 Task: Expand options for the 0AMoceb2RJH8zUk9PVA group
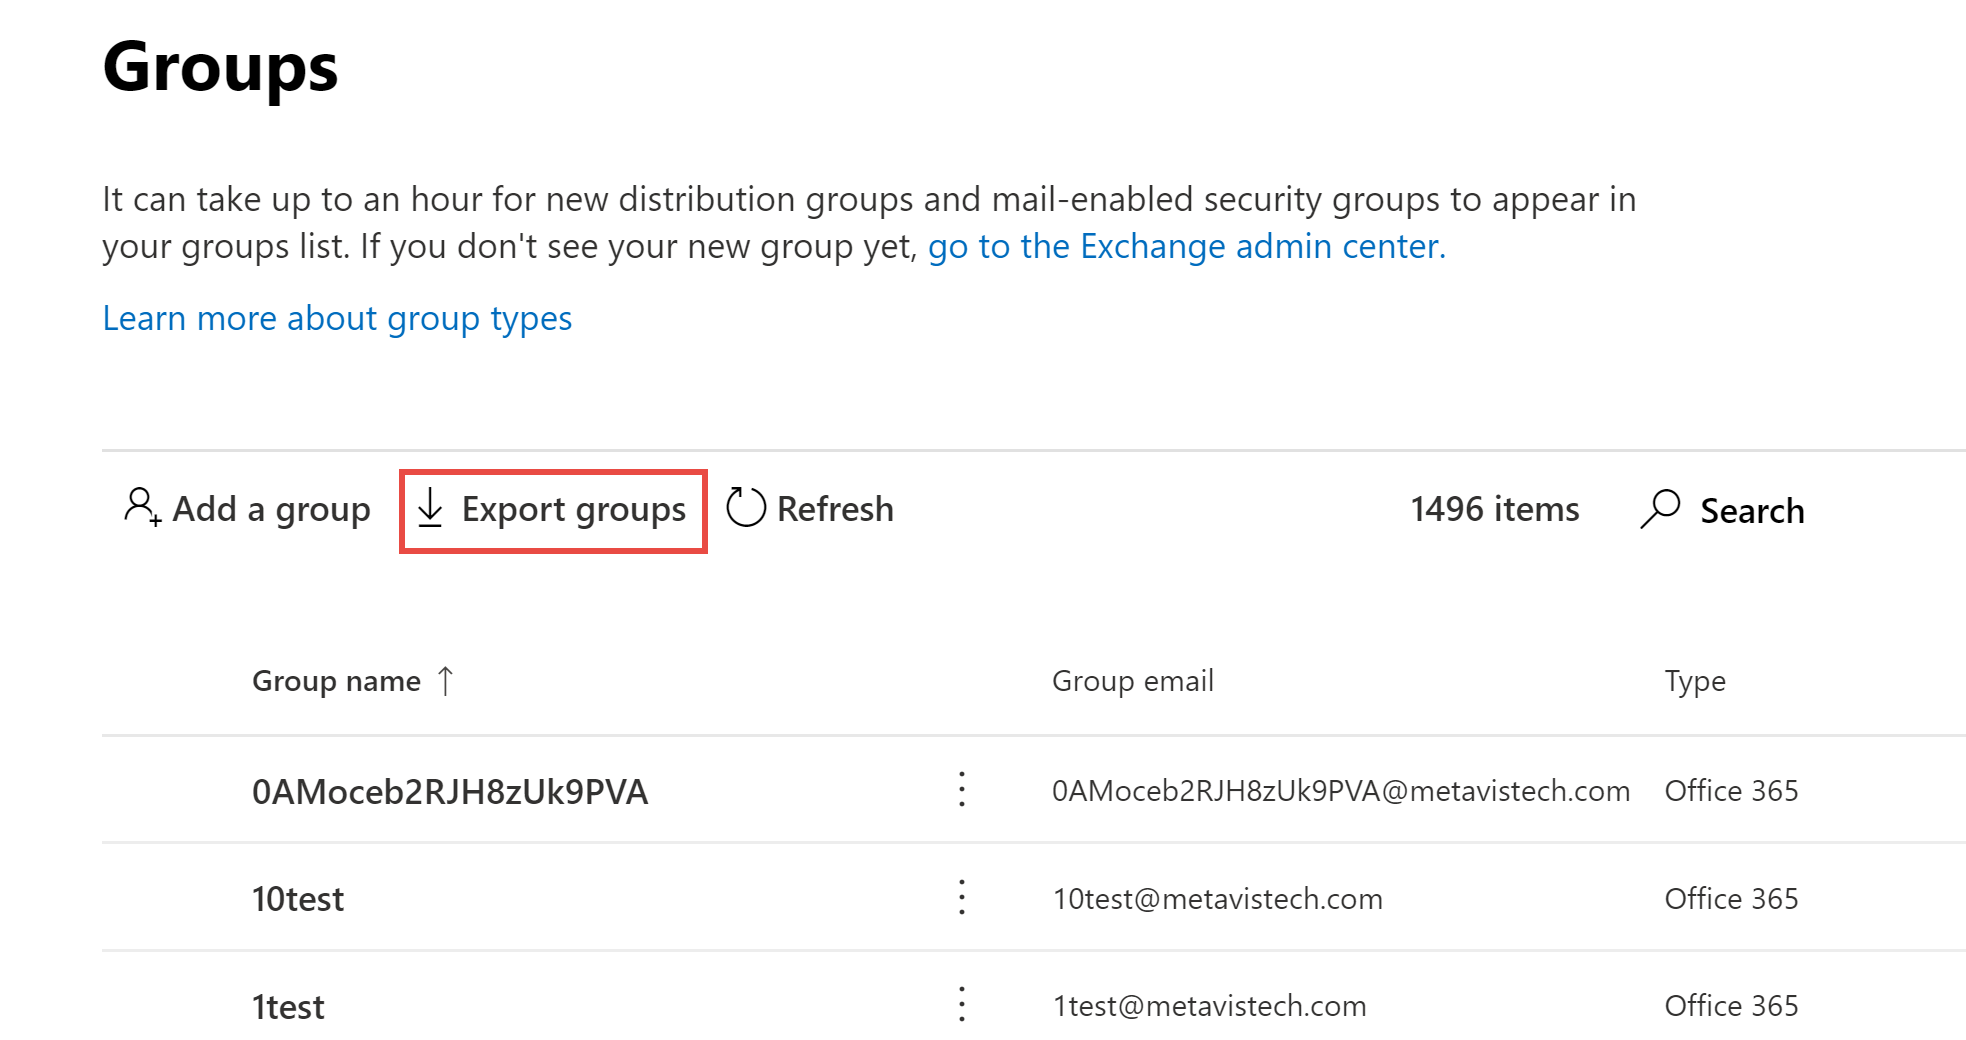point(961,790)
